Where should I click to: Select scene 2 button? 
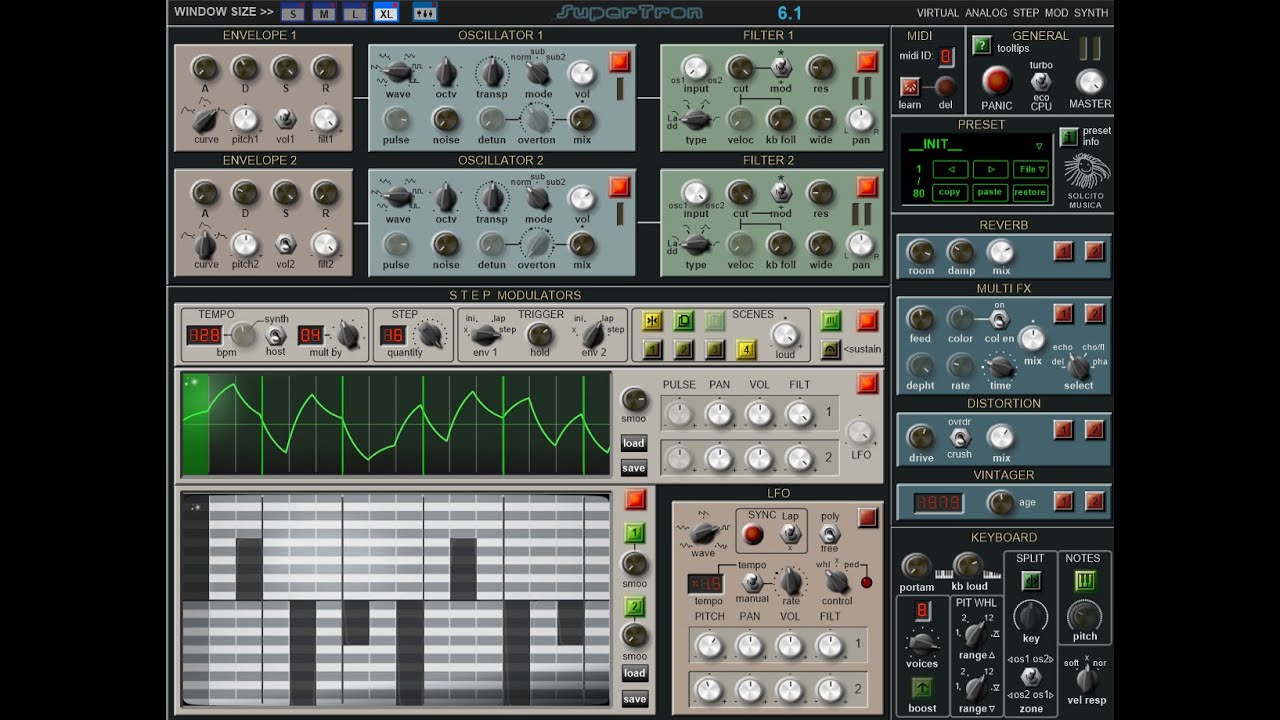684,349
